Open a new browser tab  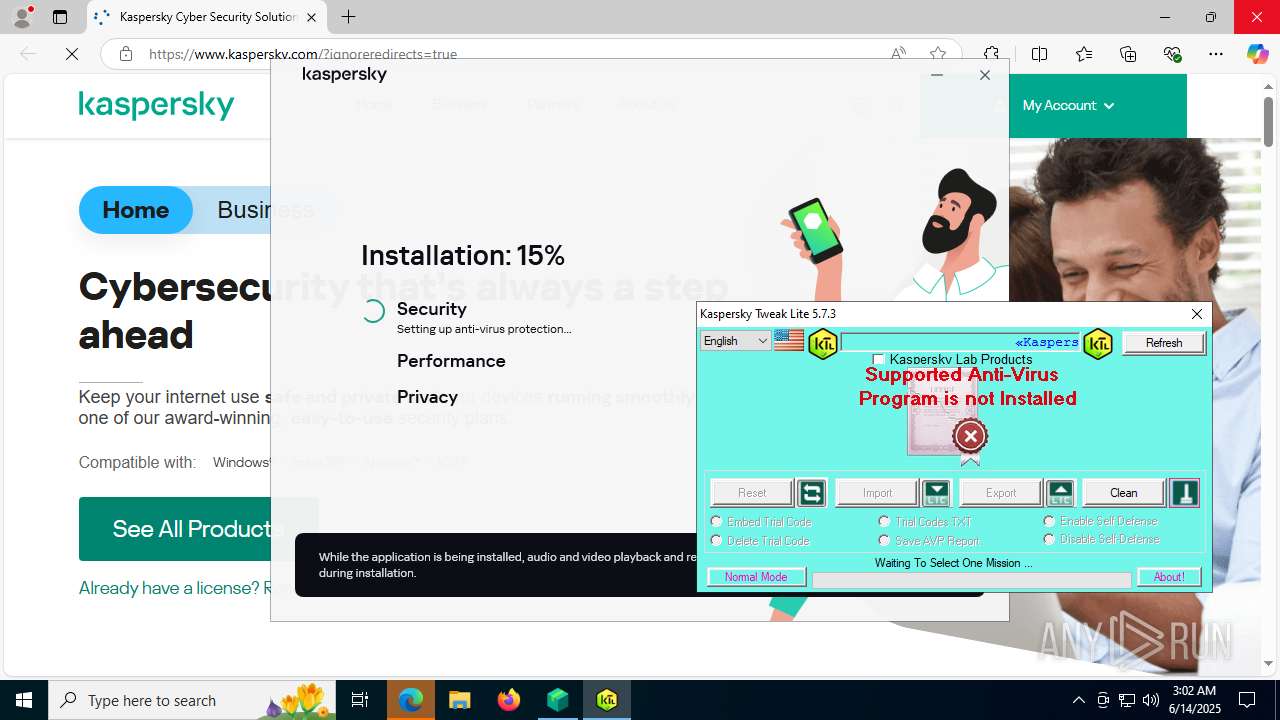(348, 17)
